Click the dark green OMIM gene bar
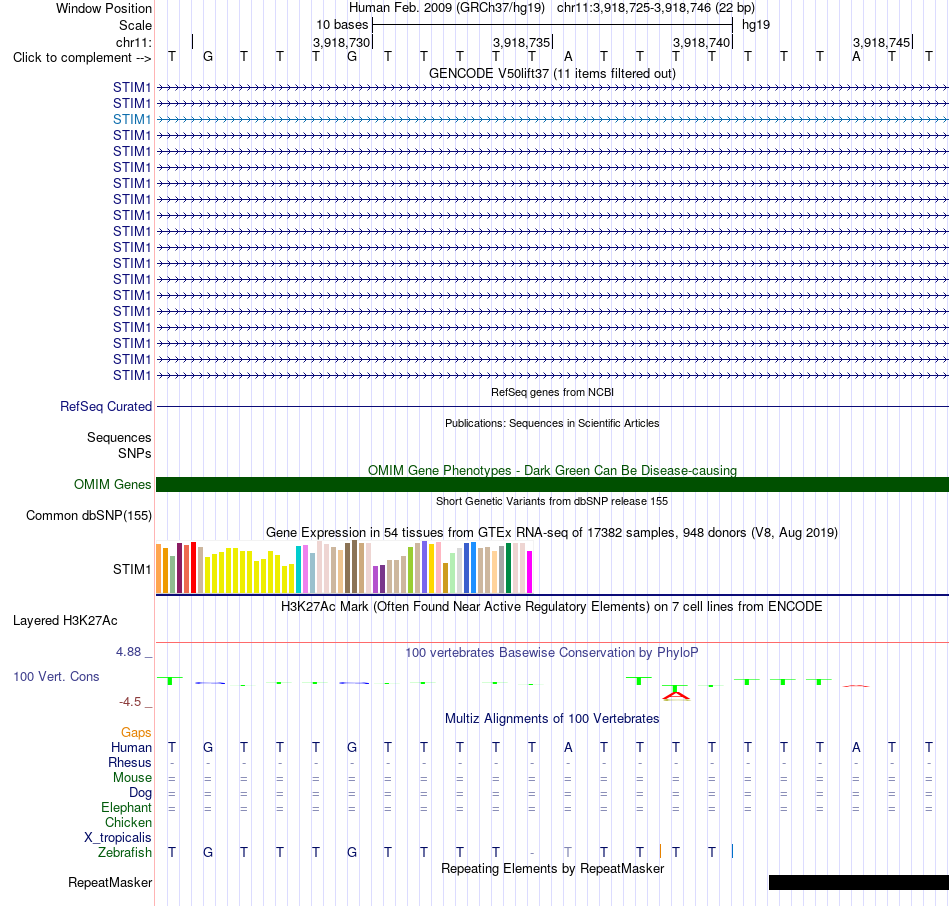Viewport: 950px width, 906px height. (552, 484)
